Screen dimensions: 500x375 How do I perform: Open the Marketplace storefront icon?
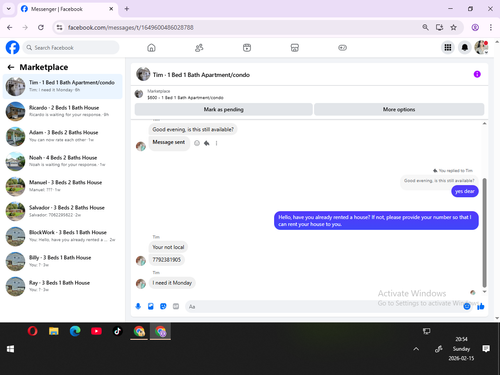(x=295, y=48)
